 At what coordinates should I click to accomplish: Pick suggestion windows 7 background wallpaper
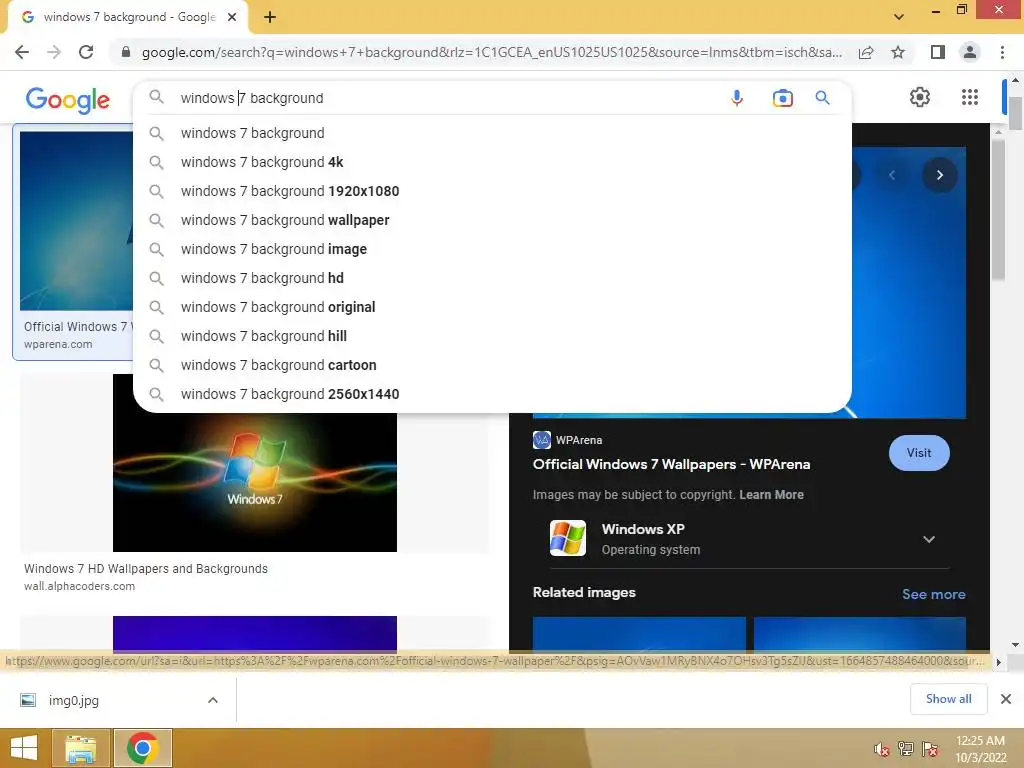click(492, 220)
